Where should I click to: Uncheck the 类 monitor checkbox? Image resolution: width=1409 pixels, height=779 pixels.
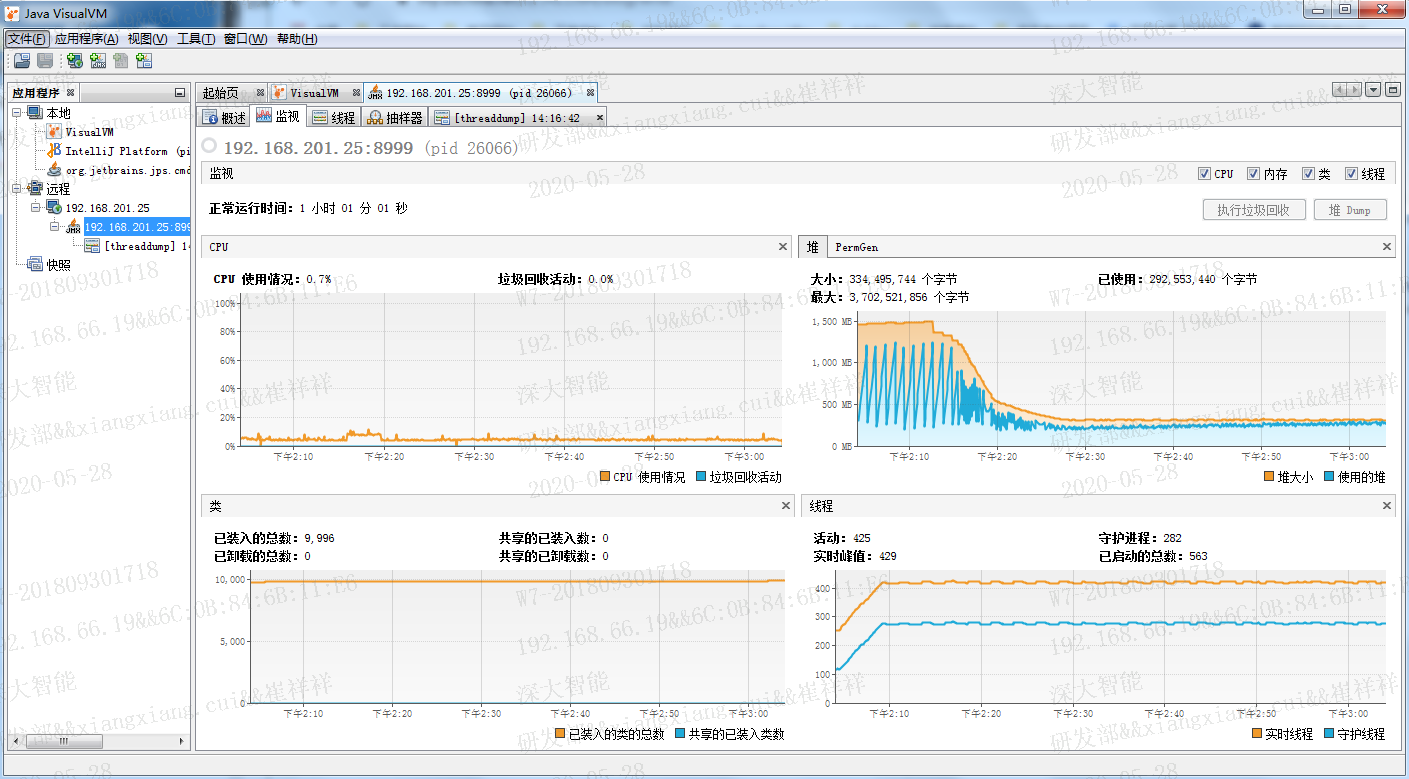click(x=1308, y=174)
